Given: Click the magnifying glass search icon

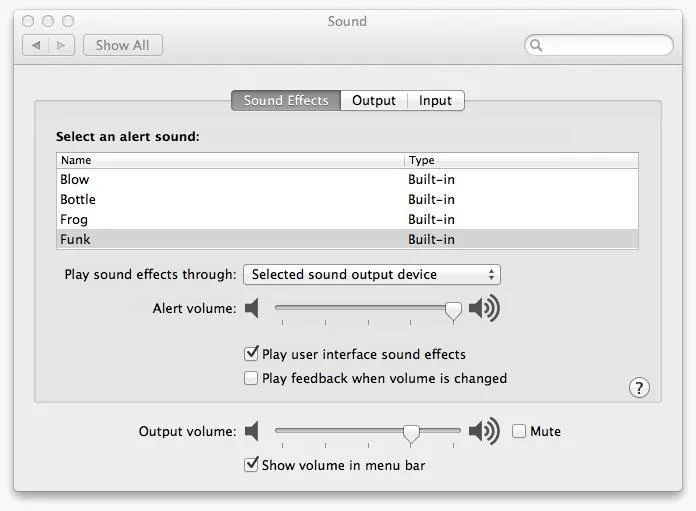Looking at the screenshot, I should tap(536, 45).
